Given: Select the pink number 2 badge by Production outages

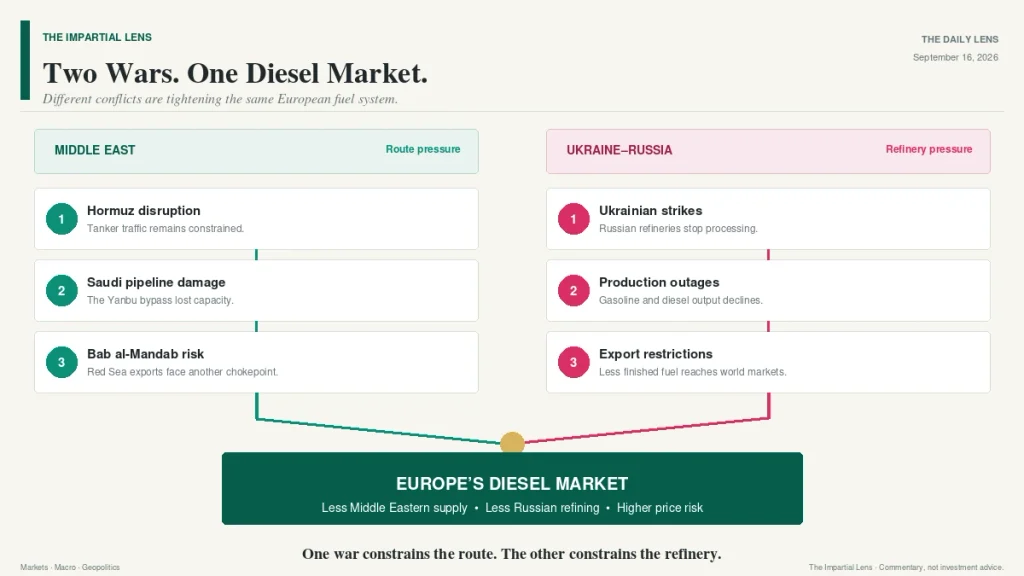Looking at the screenshot, I should pyautogui.click(x=573, y=291).
